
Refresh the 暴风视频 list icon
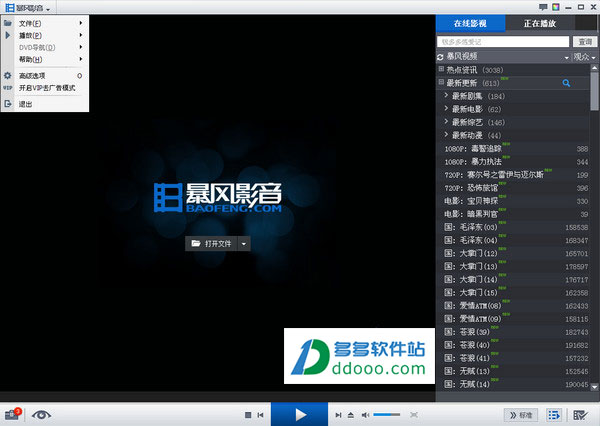[x=440, y=57]
